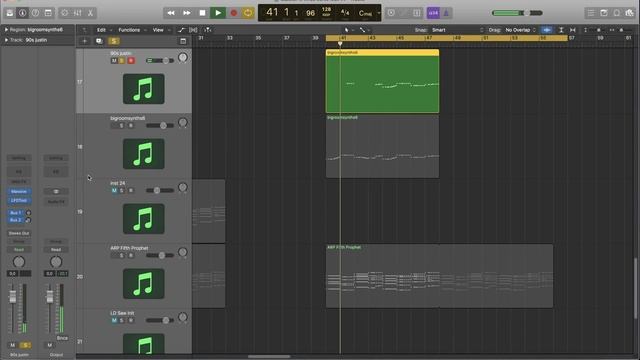This screenshot has height=360, width=640.
Task: Adjust the master volume slider
Action: tap(518, 13)
